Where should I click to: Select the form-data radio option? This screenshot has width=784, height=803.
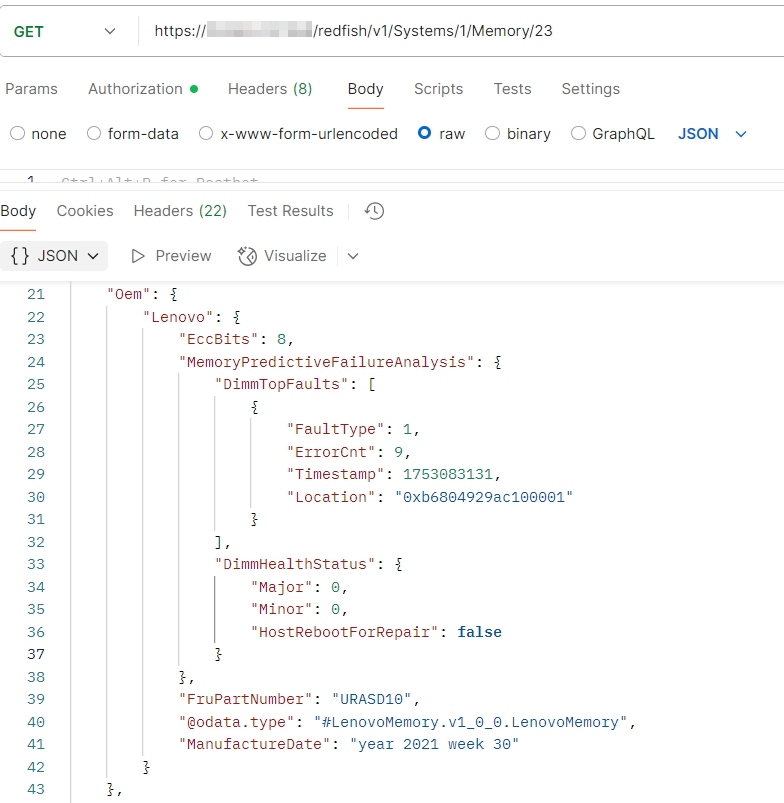pyautogui.click(x=94, y=133)
